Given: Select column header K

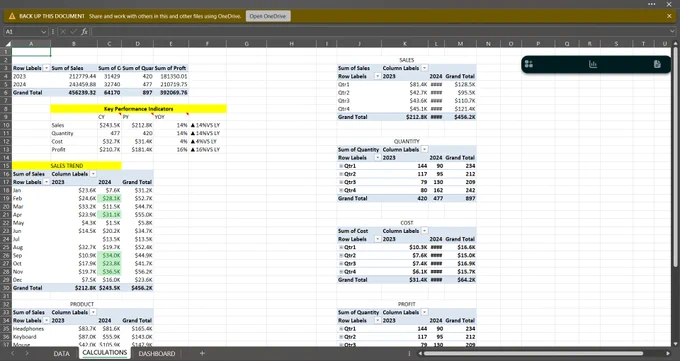Looking at the screenshot, I should coord(405,43).
